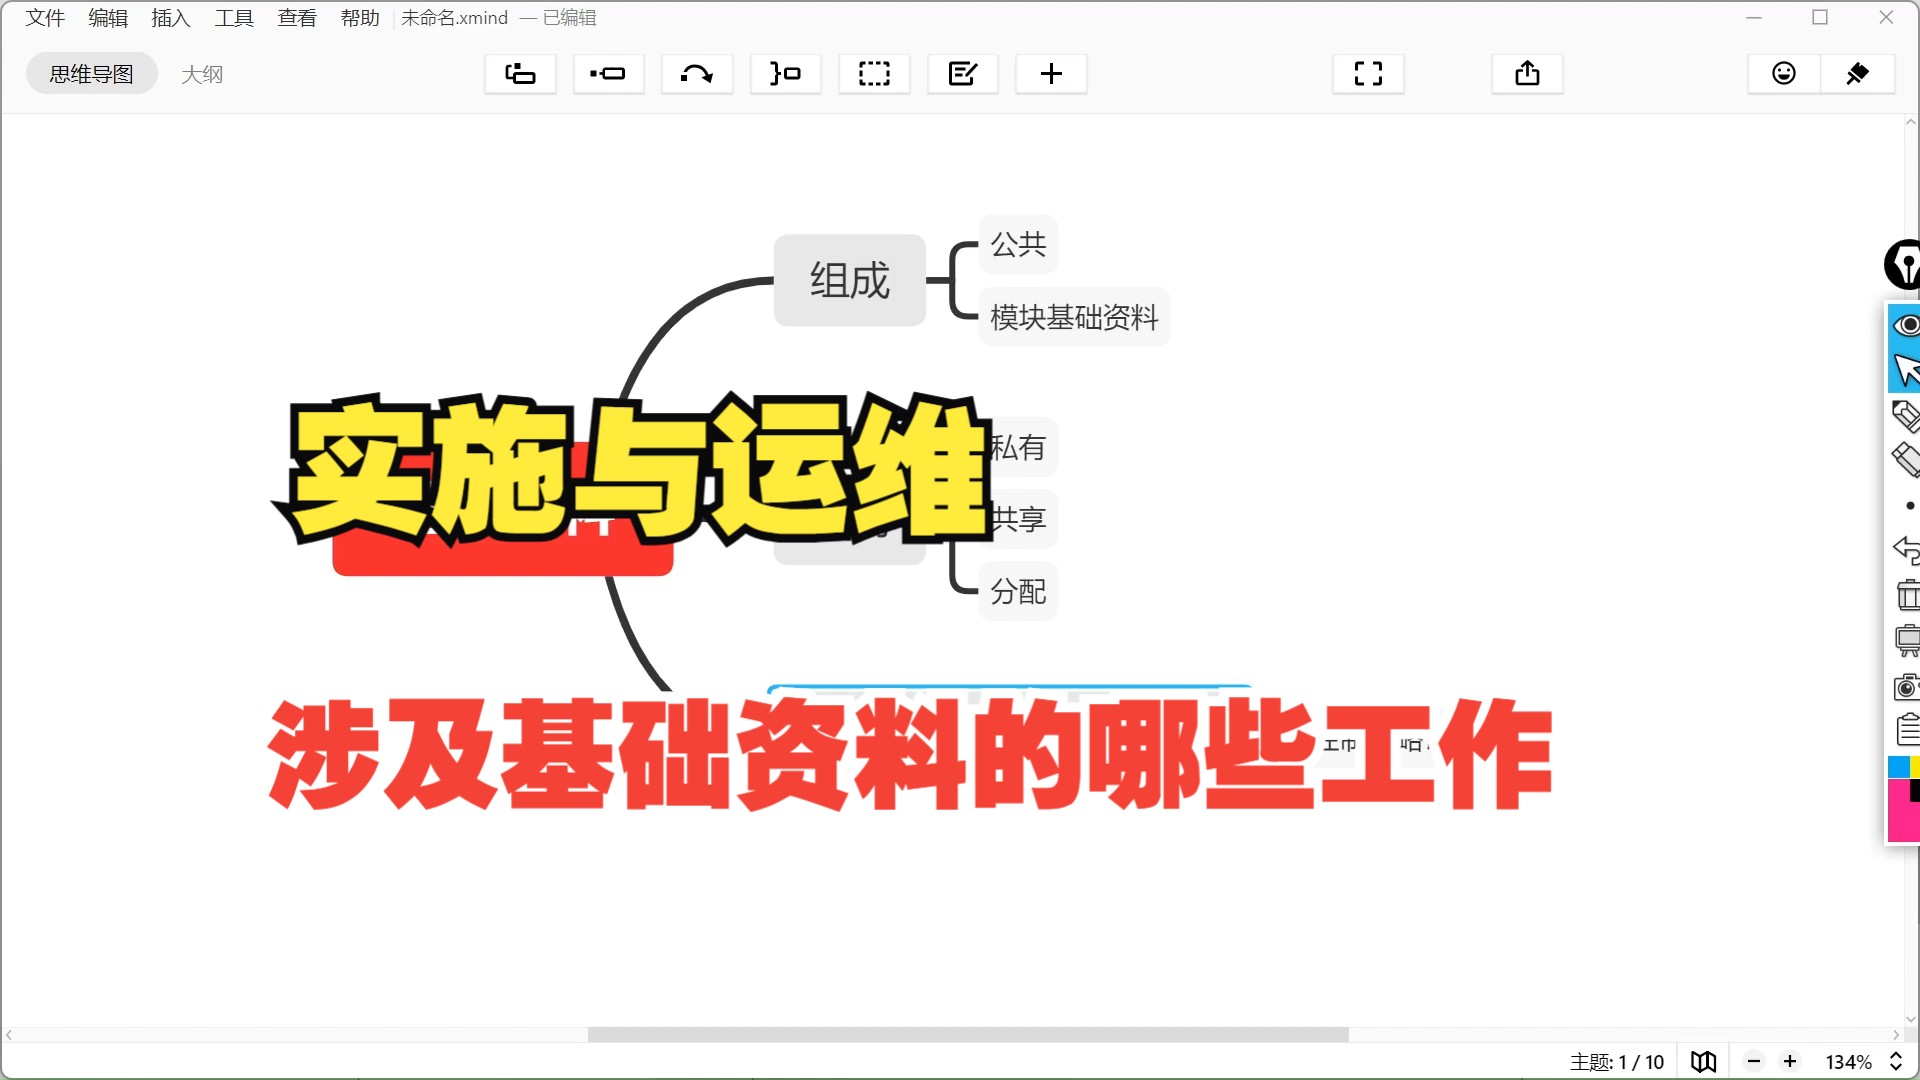Zoom out with the minus button

(x=1754, y=1062)
